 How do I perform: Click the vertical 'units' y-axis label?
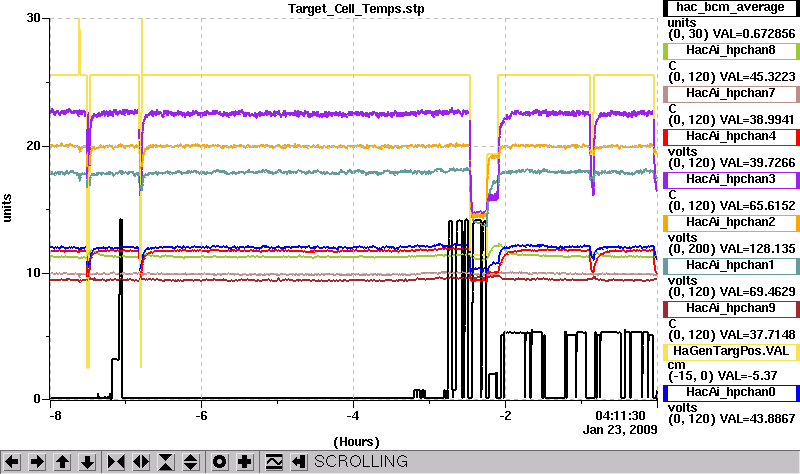pyautogui.click(x=7, y=208)
